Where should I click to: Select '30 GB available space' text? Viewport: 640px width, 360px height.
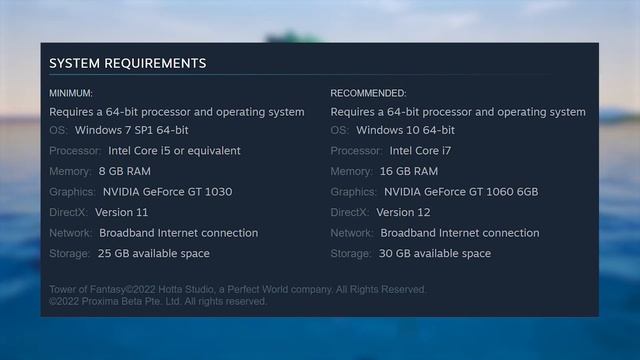pos(435,253)
